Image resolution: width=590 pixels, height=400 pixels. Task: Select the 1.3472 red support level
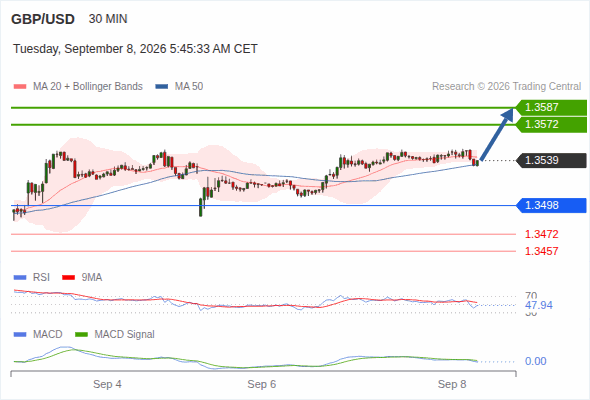tap(541, 234)
